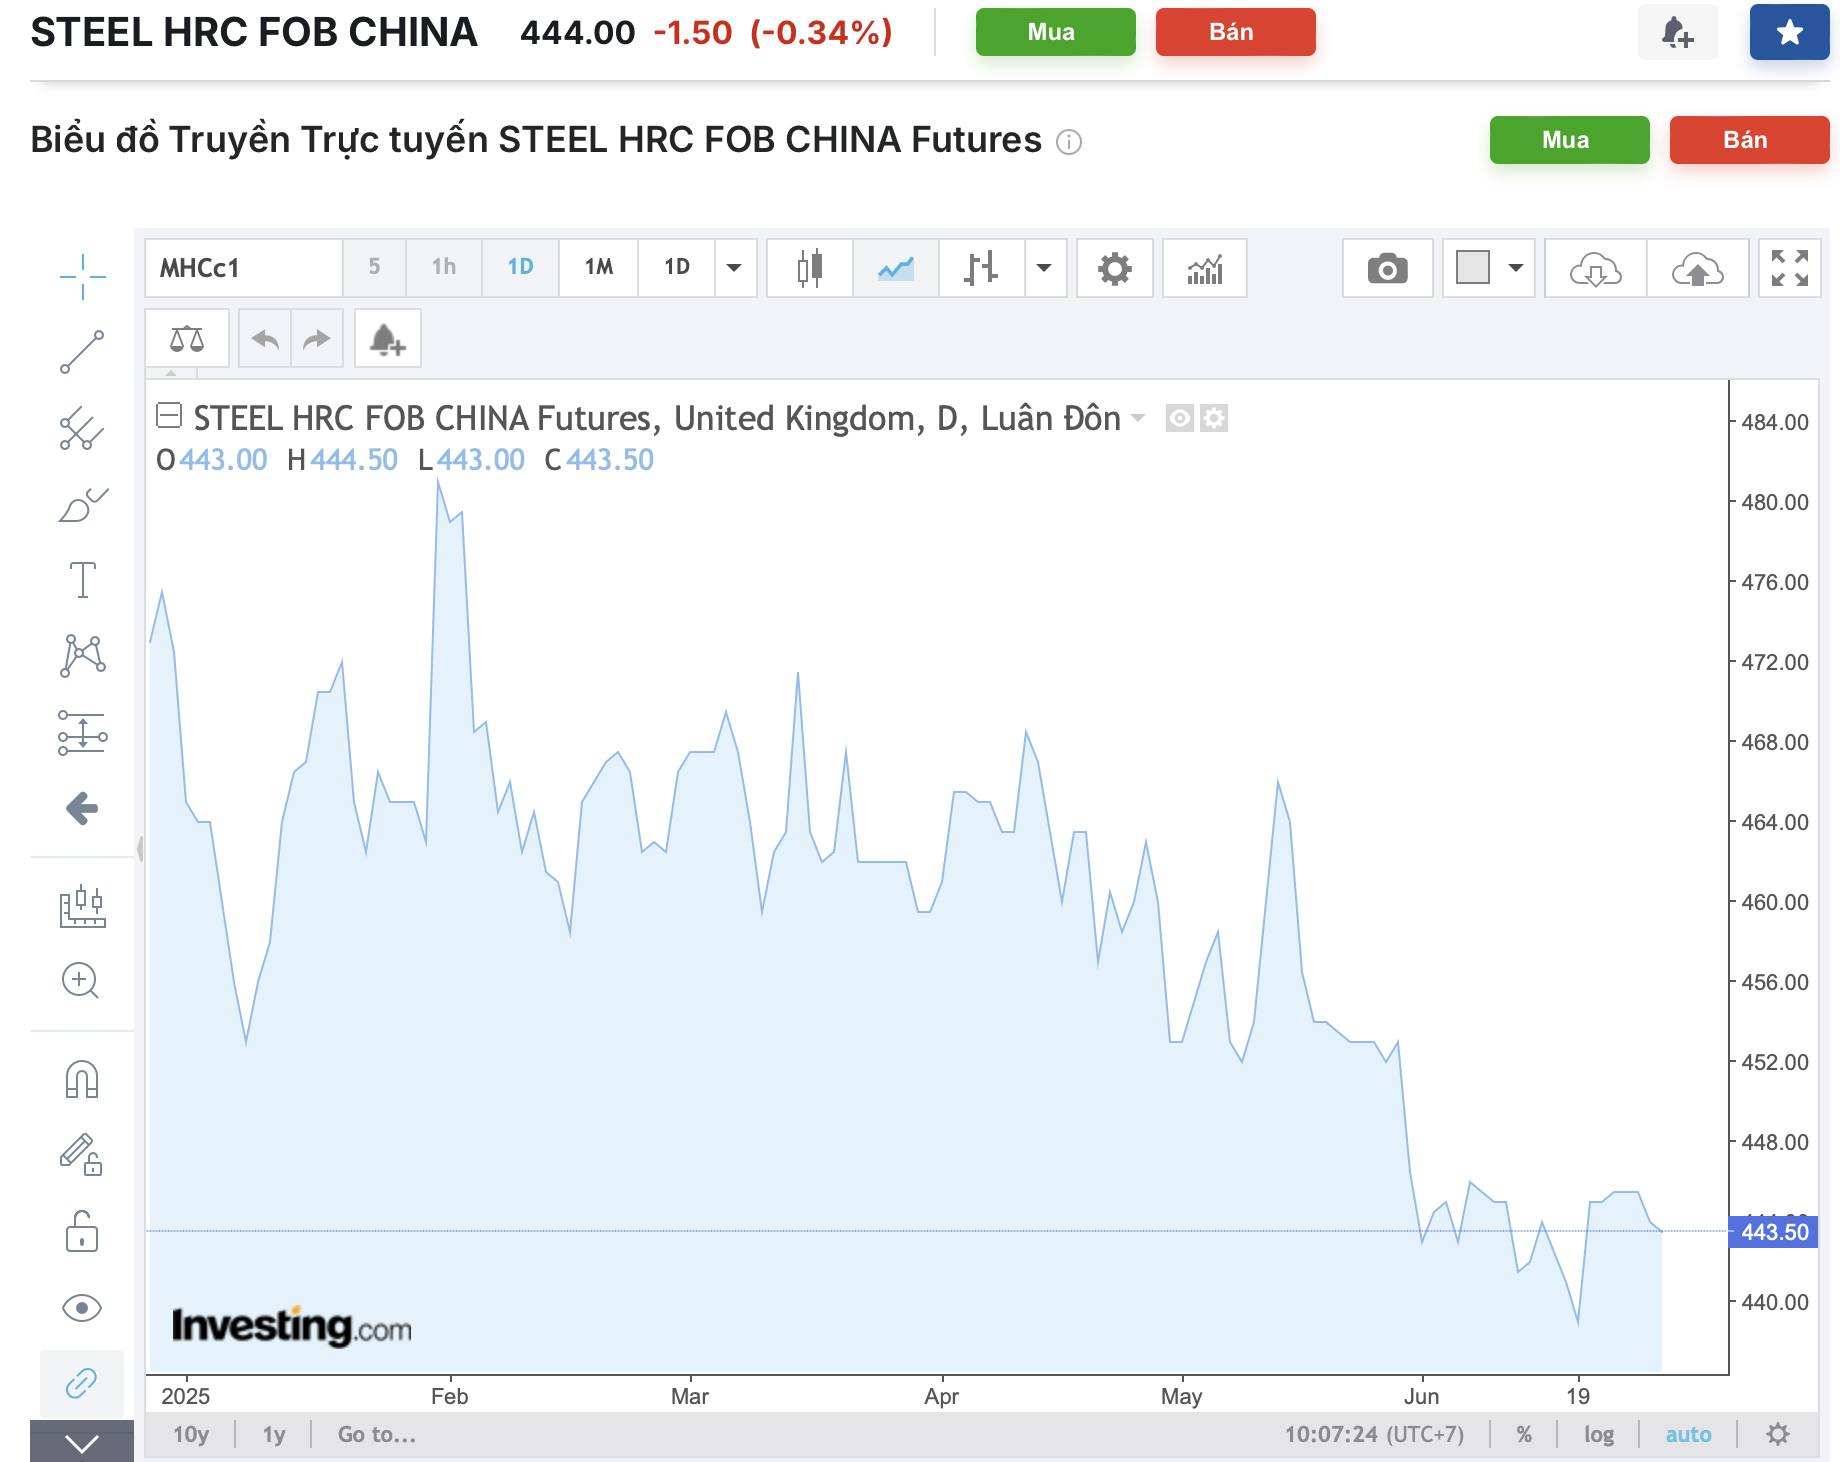Screen dimensions: 1840x1462
Task: Select the second 1D interval button
Action: (677, 267)
